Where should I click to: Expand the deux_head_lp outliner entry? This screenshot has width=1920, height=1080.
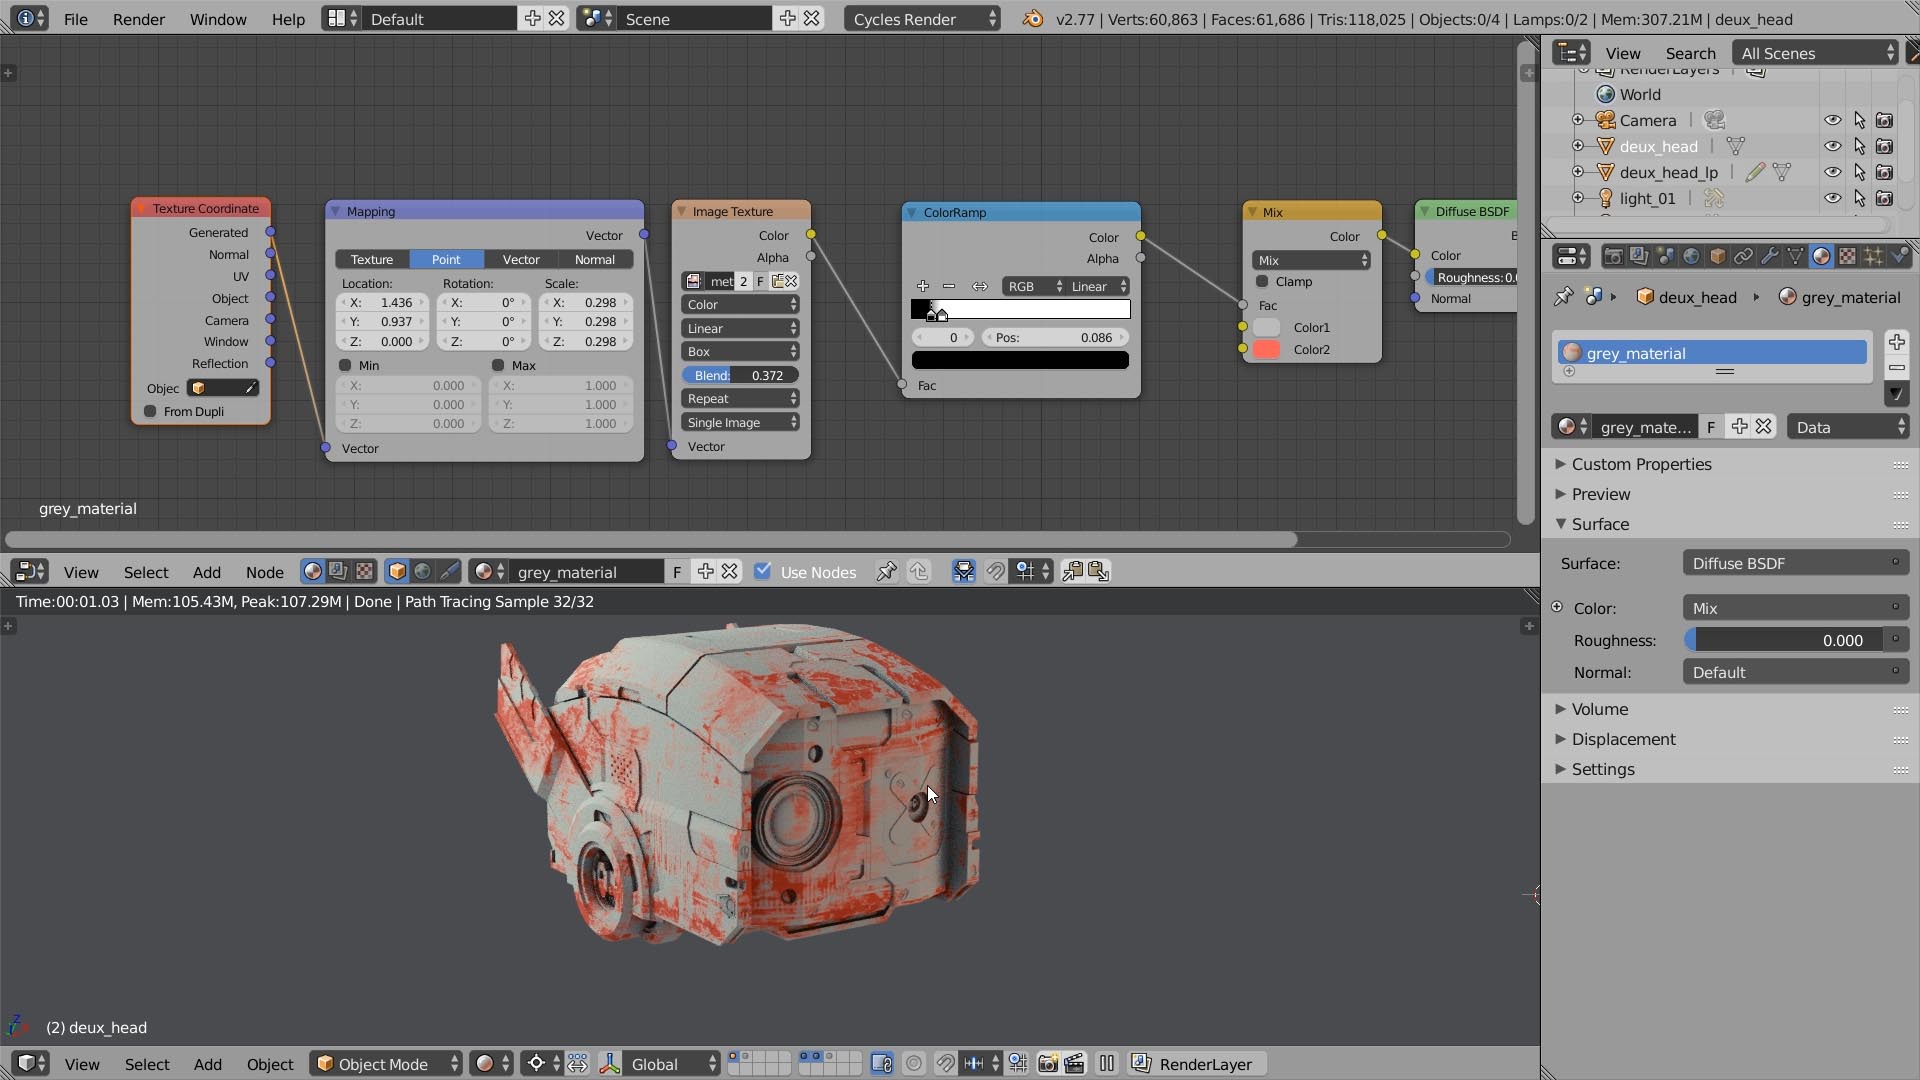click(x=1578, y=172)
